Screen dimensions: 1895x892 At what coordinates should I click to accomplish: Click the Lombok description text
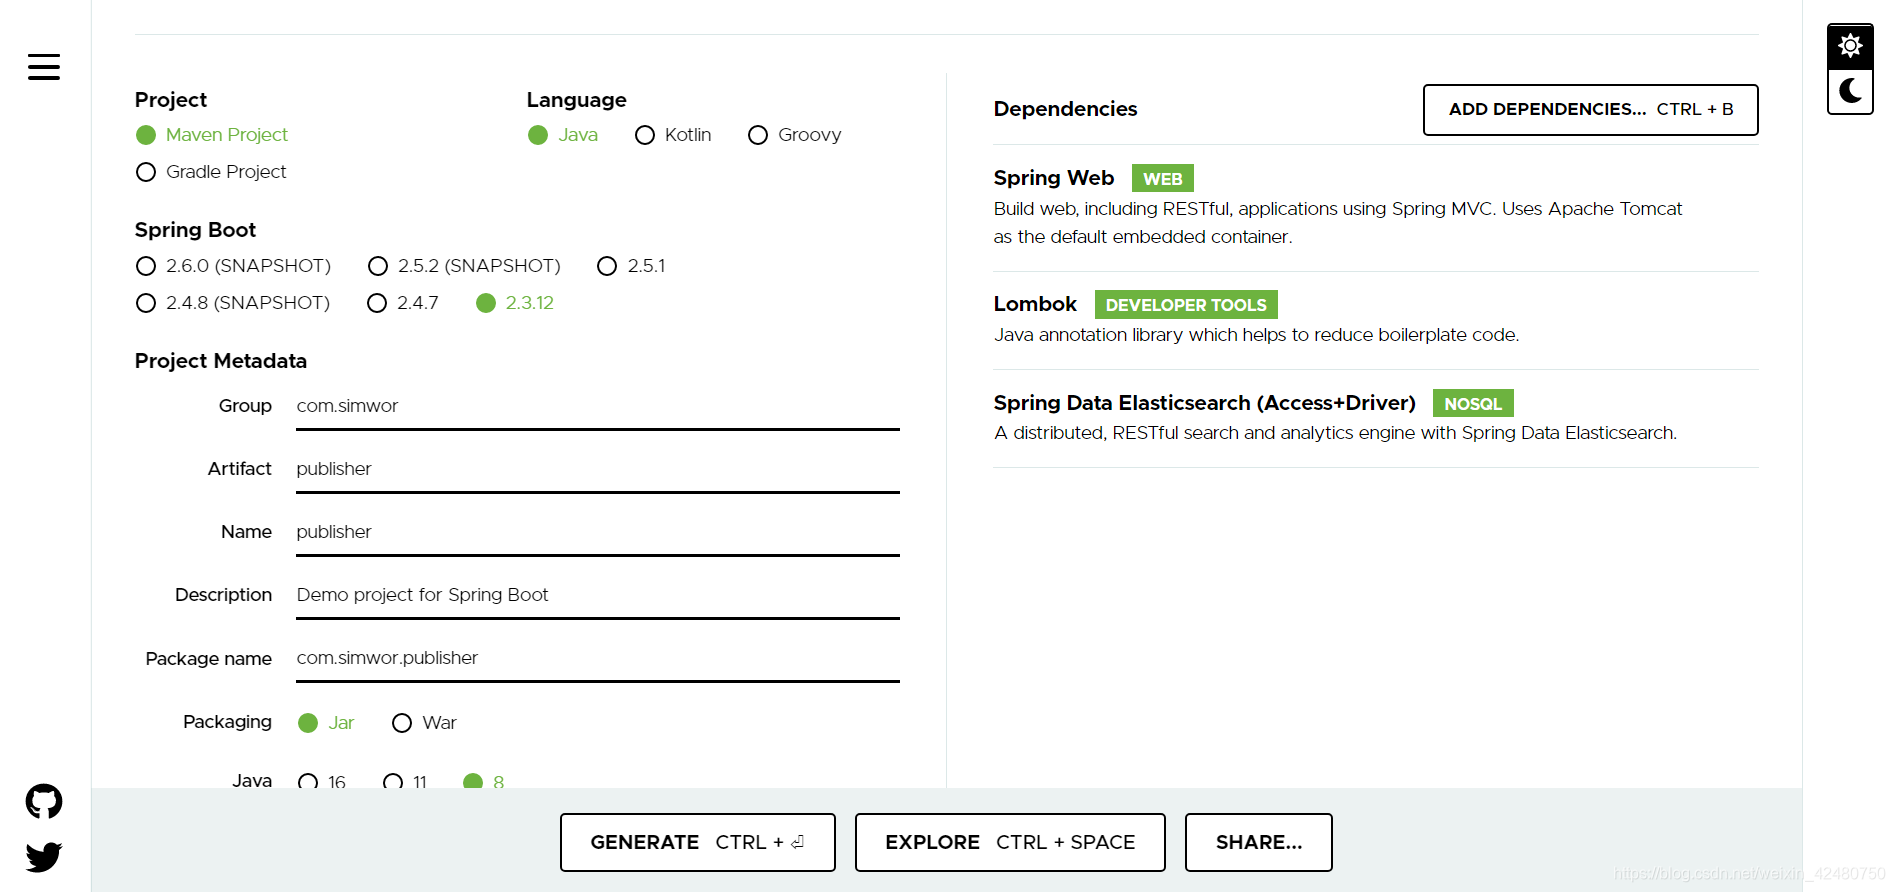(x=1256, y=335)
